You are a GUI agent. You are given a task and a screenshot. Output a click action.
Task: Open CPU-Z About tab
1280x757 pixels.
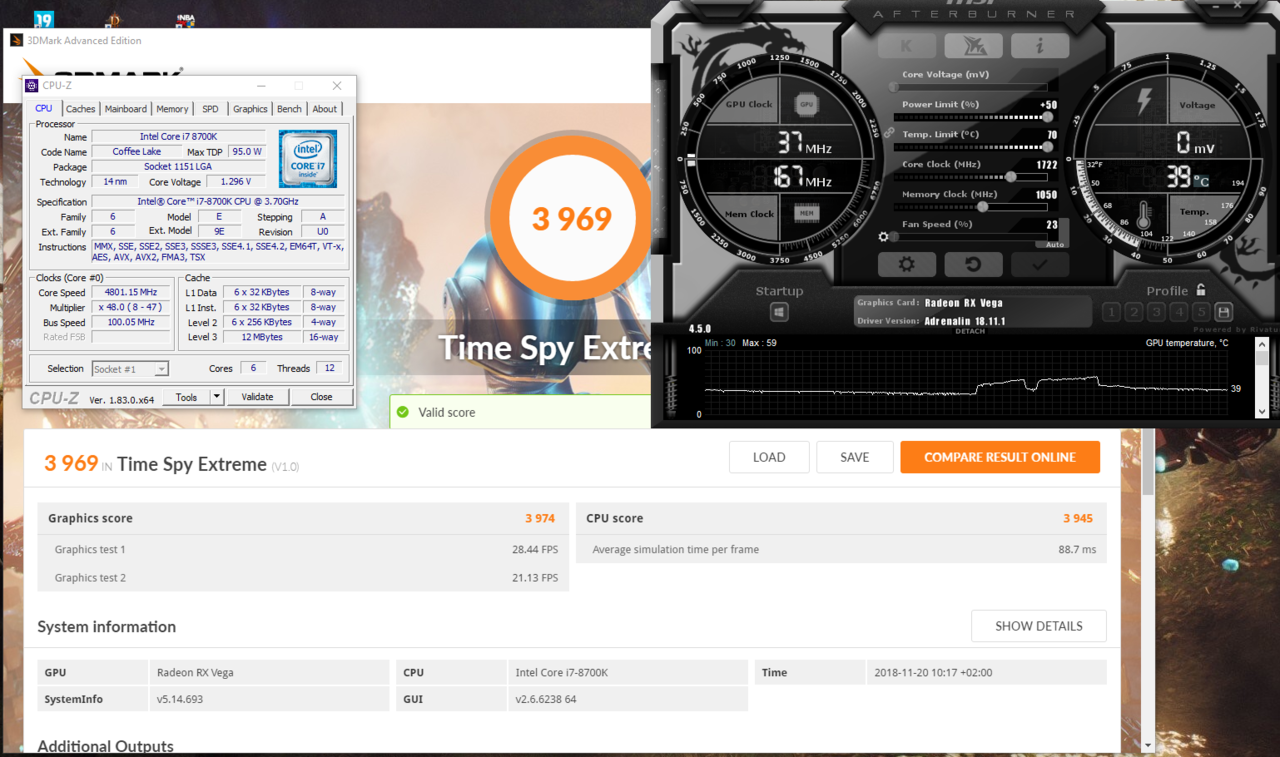(x=325, y=109)
